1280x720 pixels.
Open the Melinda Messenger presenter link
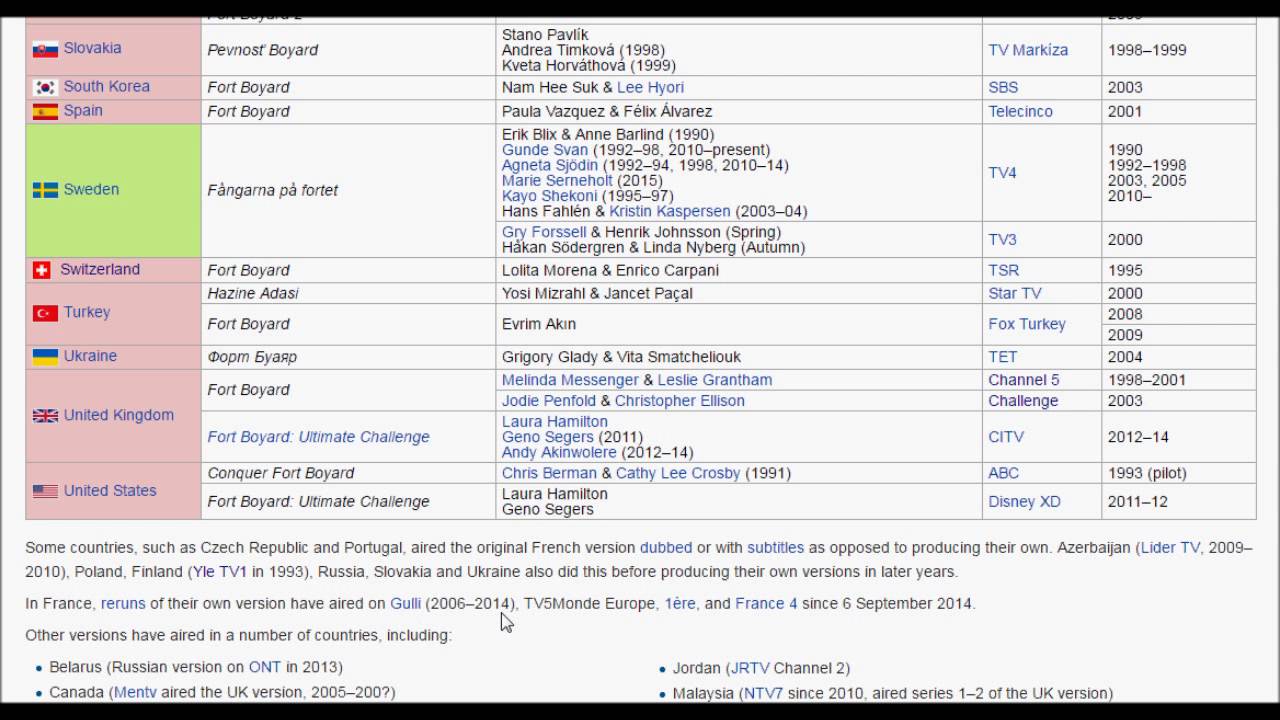coord(570,380)
